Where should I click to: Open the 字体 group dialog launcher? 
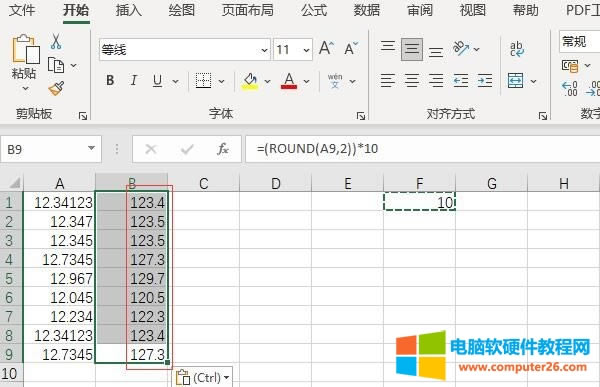pos(360,116)
